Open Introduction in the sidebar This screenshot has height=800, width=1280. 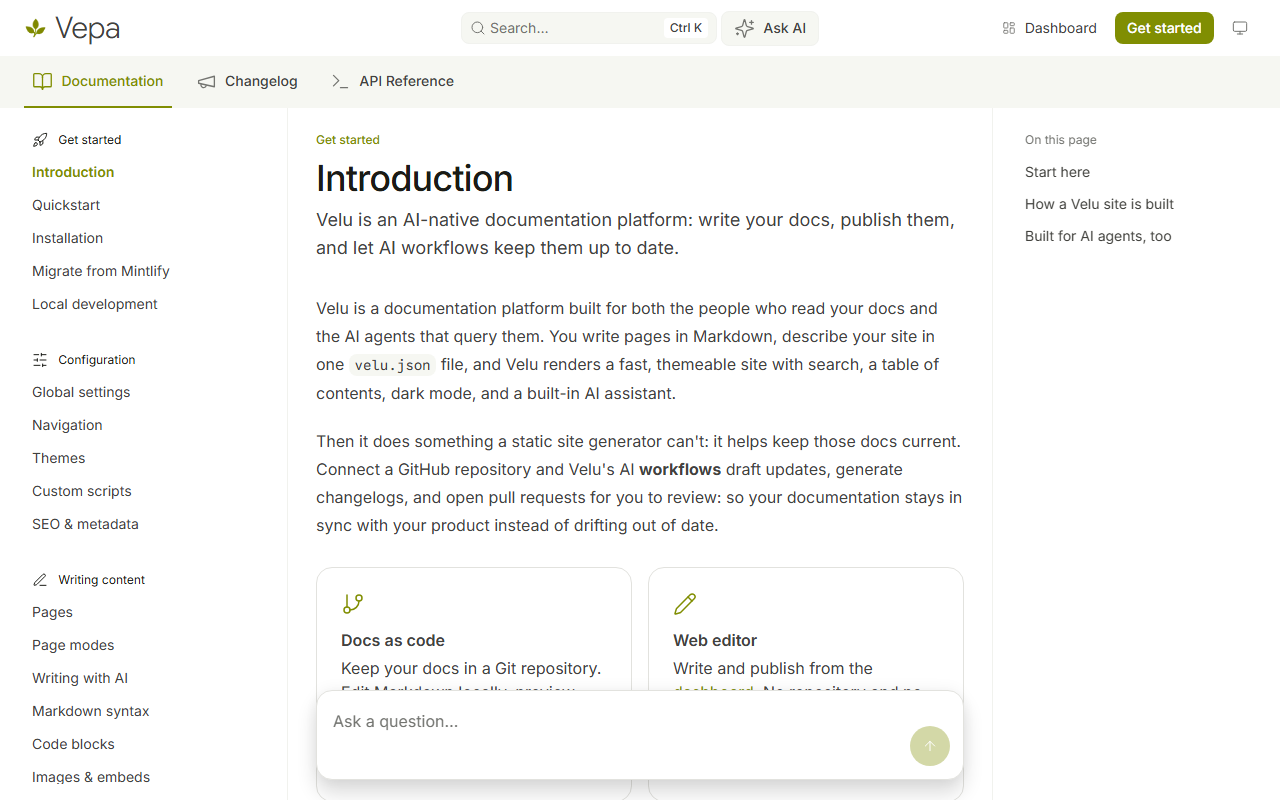(x=73, y=172)
